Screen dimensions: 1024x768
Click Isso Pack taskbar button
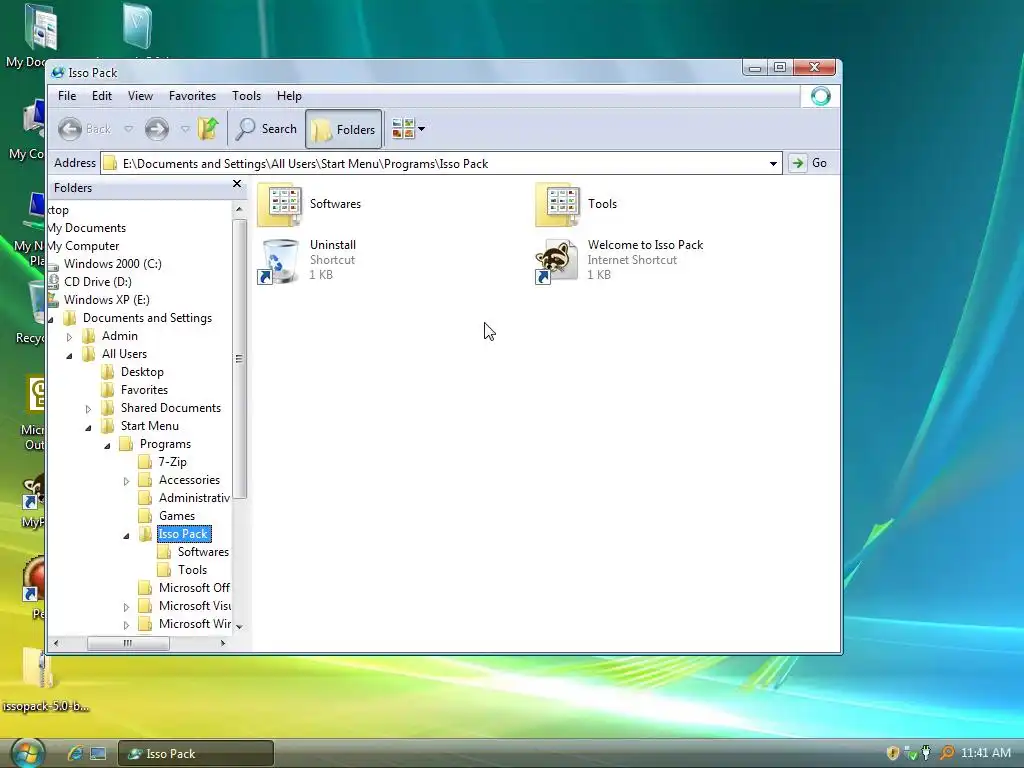point(195,754)
